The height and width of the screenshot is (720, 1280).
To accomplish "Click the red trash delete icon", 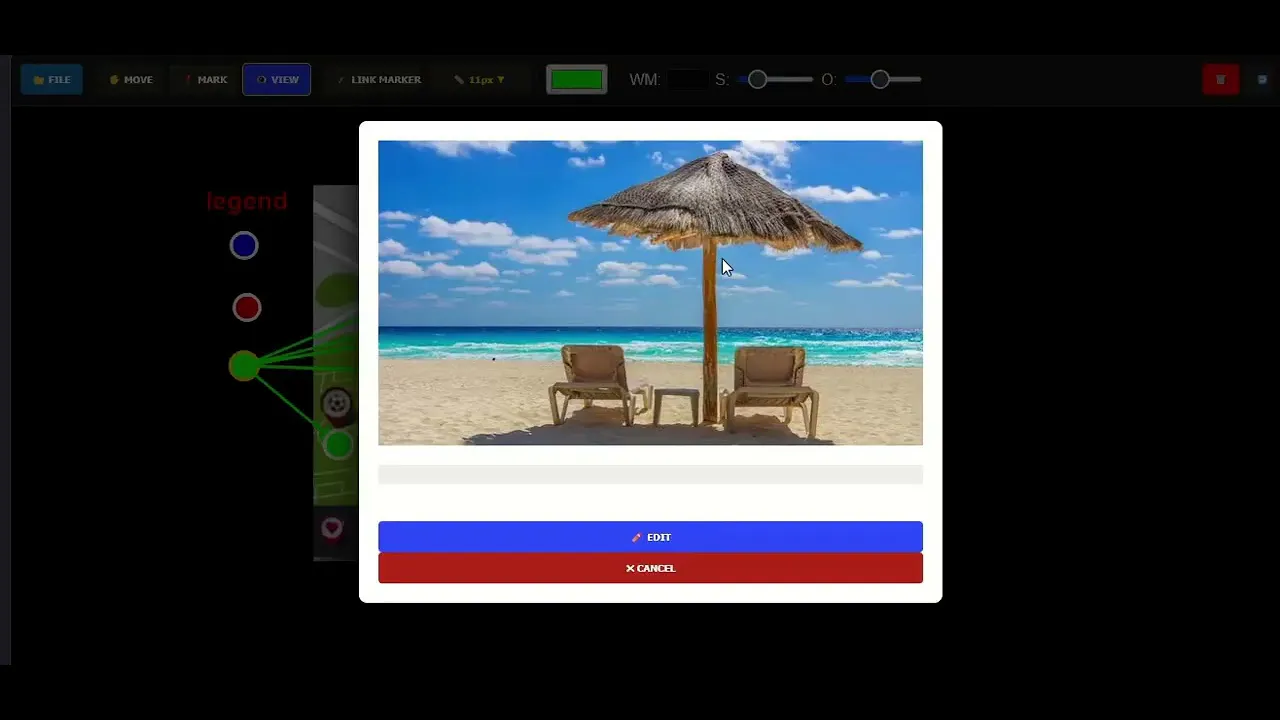I will (x=1221, y=79).
